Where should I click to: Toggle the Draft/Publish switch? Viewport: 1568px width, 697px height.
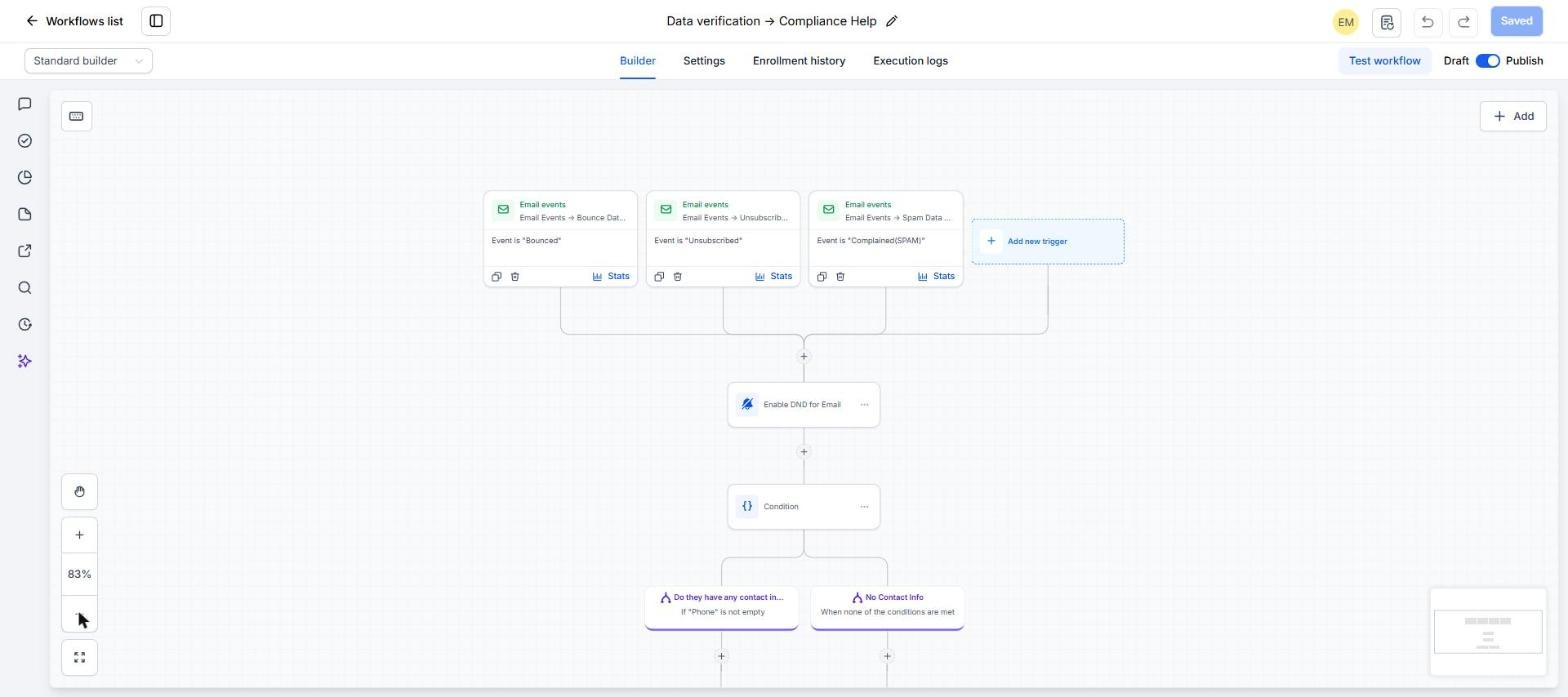click(1487, 61)
